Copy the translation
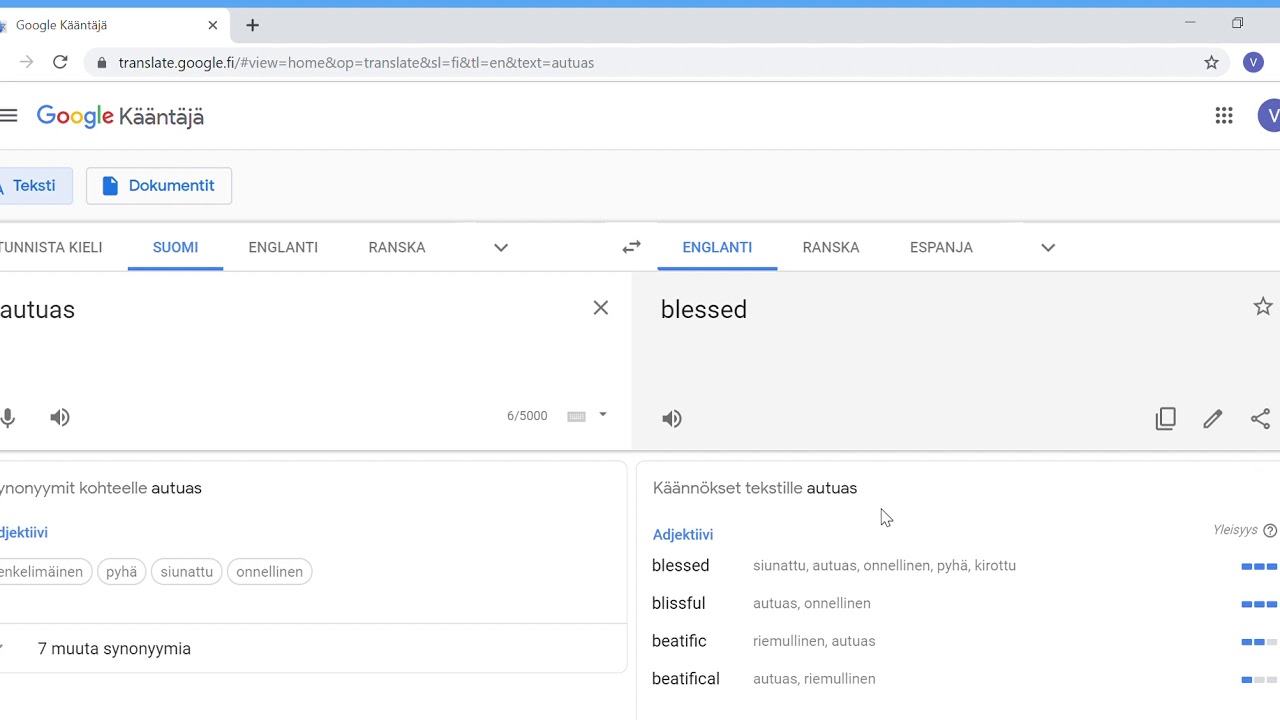This screenshot has height=720, width=1280. (1166, 418)
